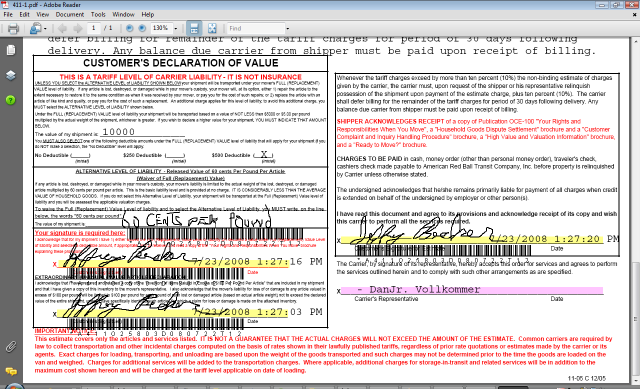Viewport: 640px width, 389px height.
Task: Click the Print icon in toolbar
Action: 13,29
